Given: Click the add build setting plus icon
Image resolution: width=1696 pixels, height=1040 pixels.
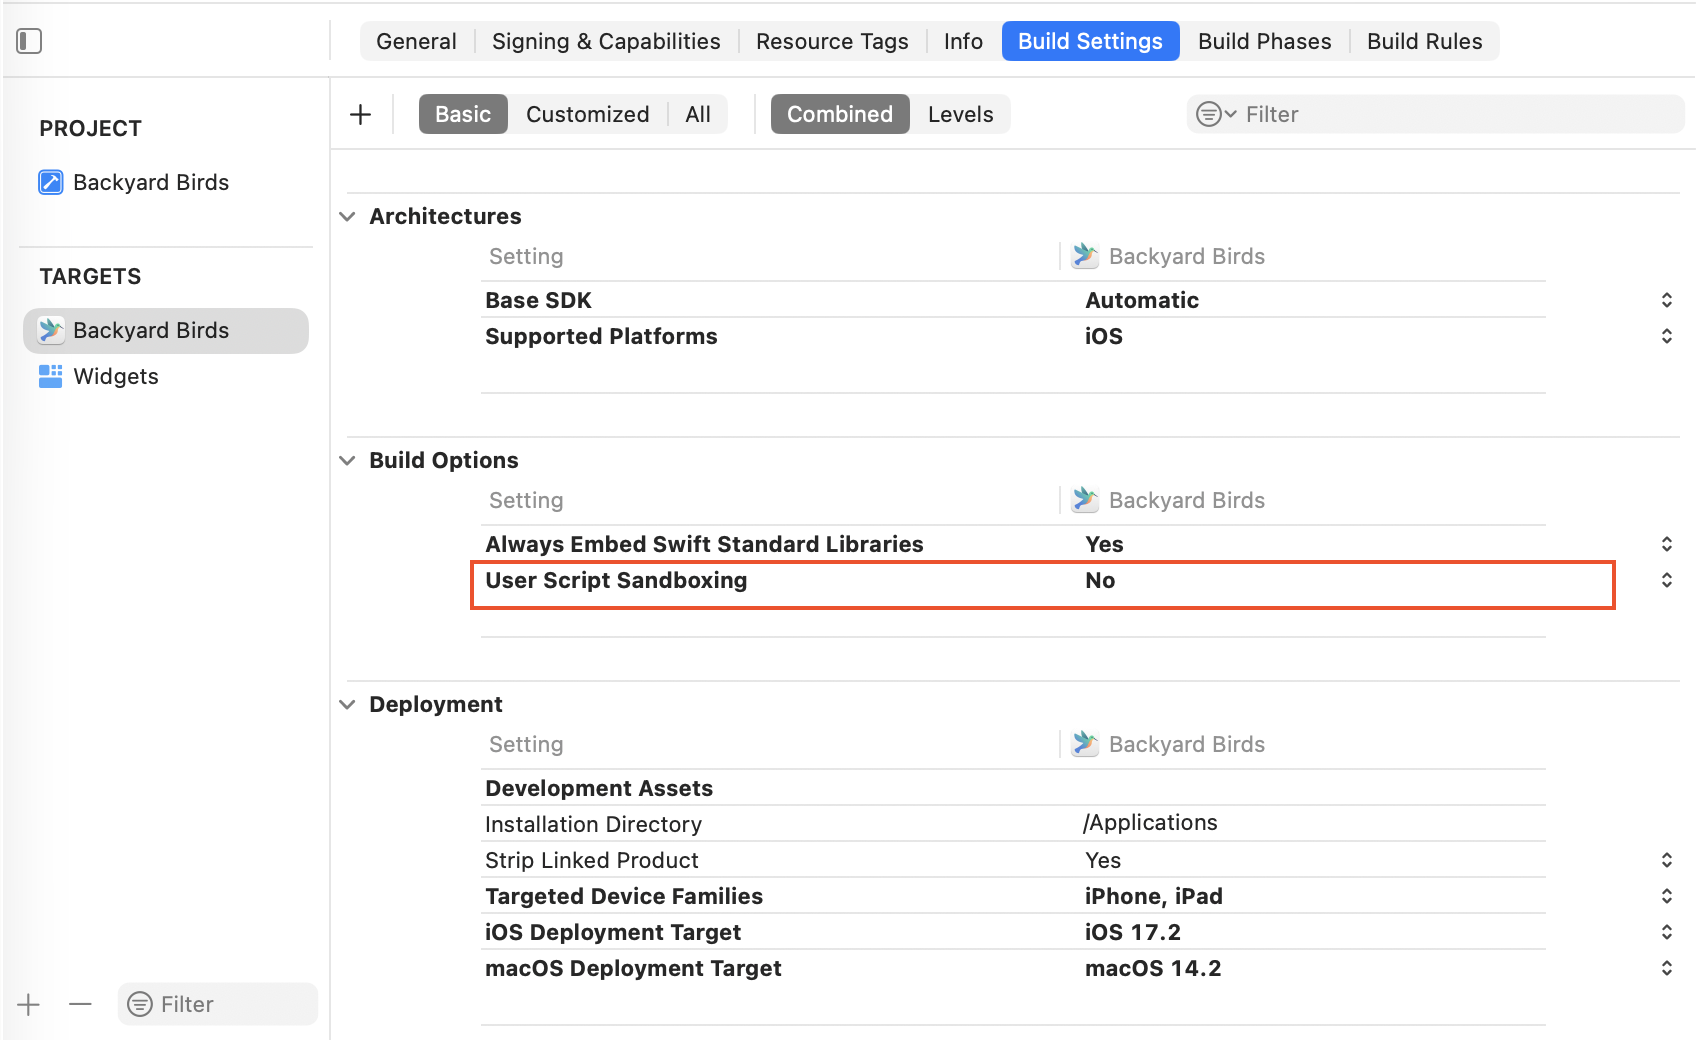Looking at the screenshot, I should [360, 115].
